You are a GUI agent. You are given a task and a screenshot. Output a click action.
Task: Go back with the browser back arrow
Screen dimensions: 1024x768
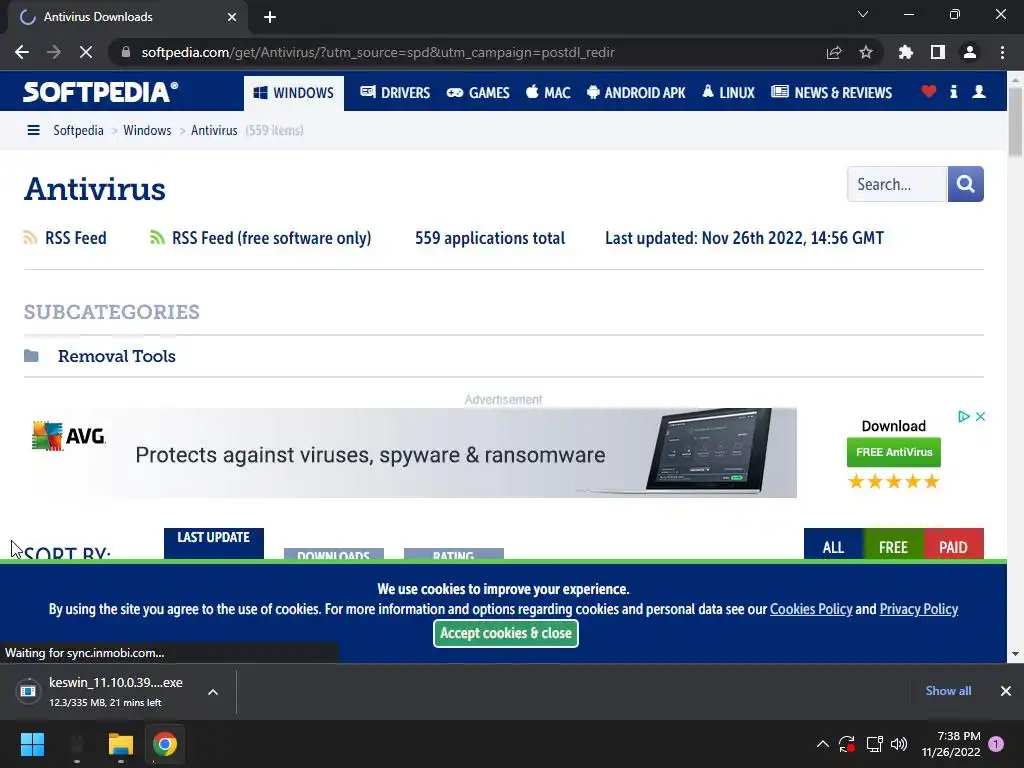click(22, 52)
